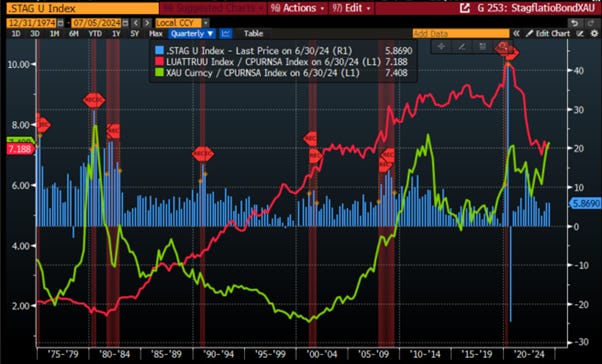This screenshot has height=364, width=602.
Task: Switch to line chart view icon
Action: click(x=226, y=34)
